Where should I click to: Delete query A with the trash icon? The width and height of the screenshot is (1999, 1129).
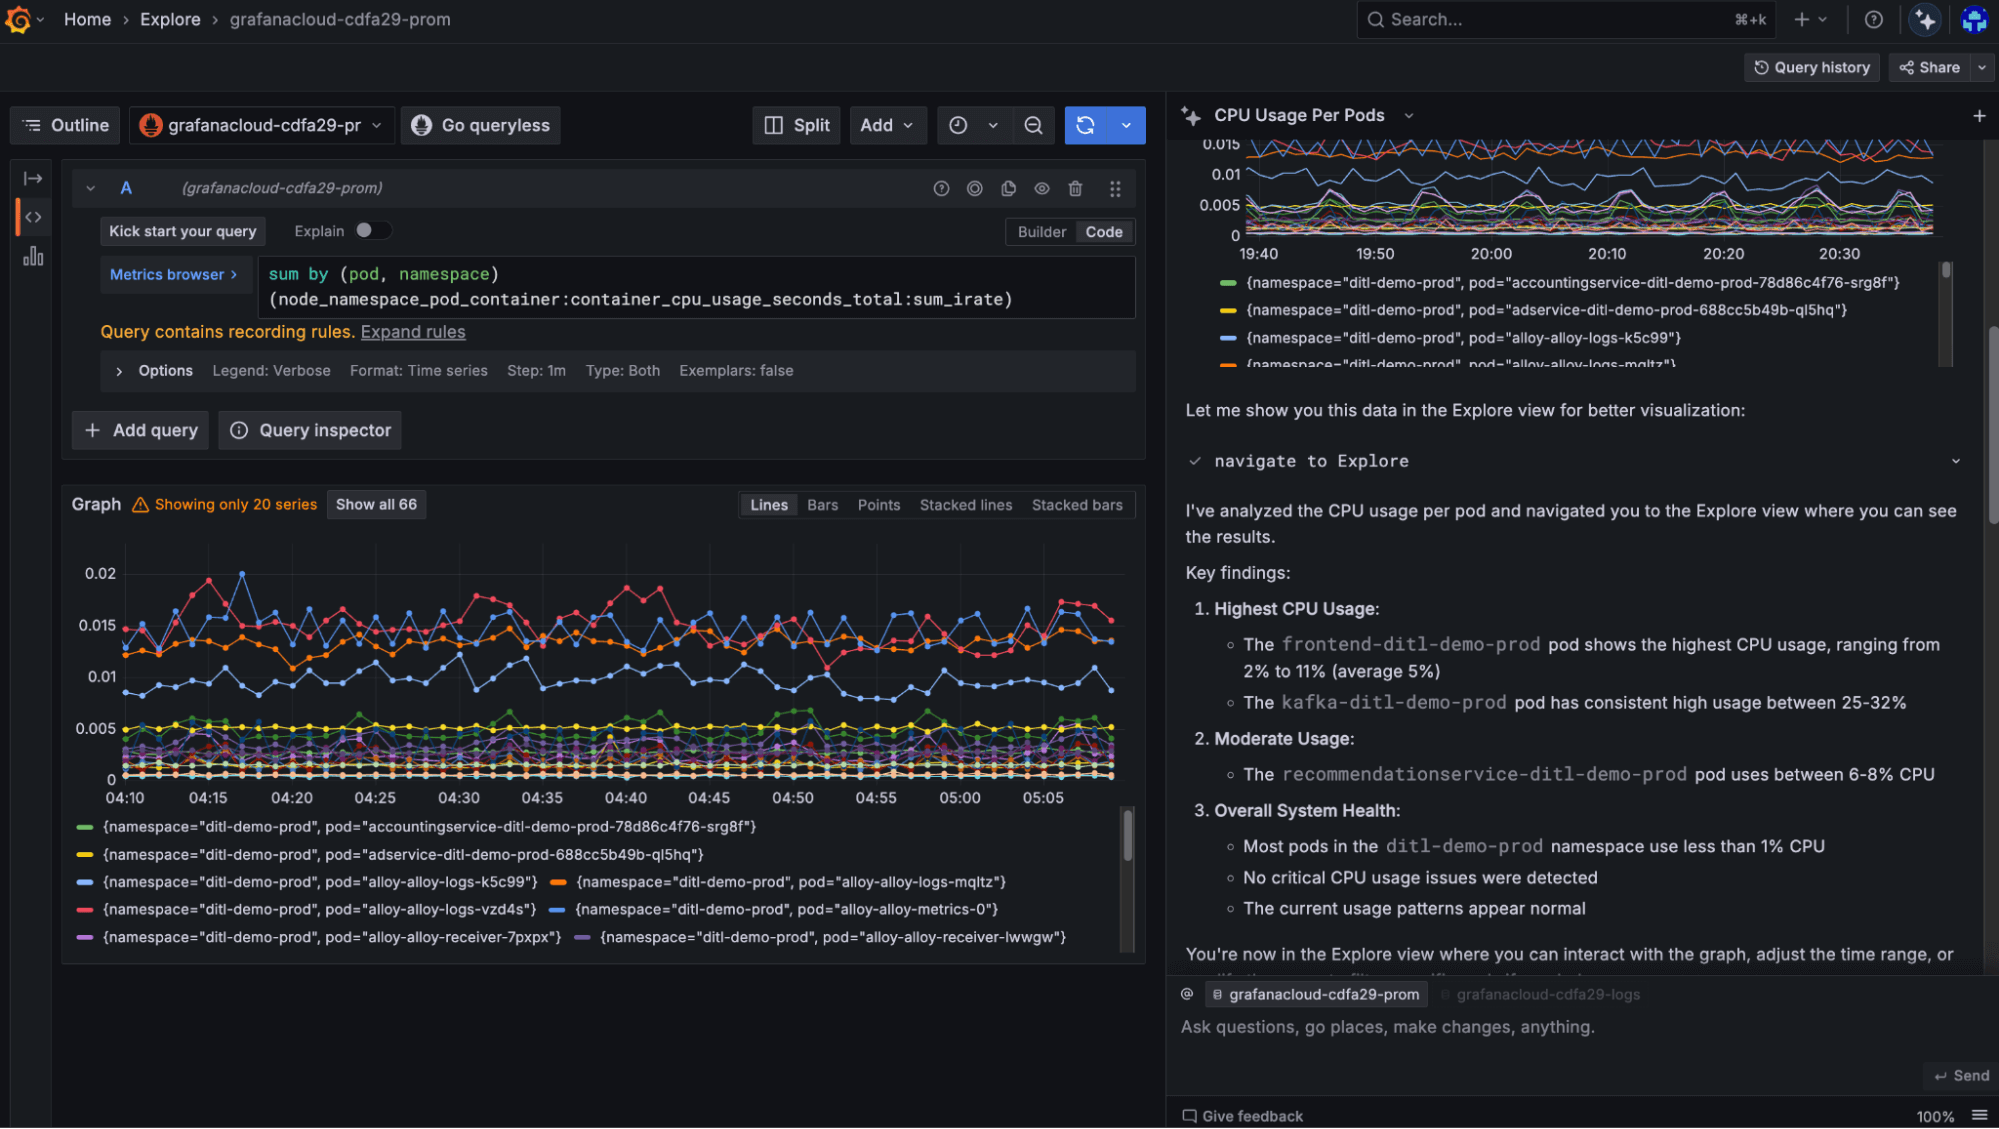[x=1075, y=188]
